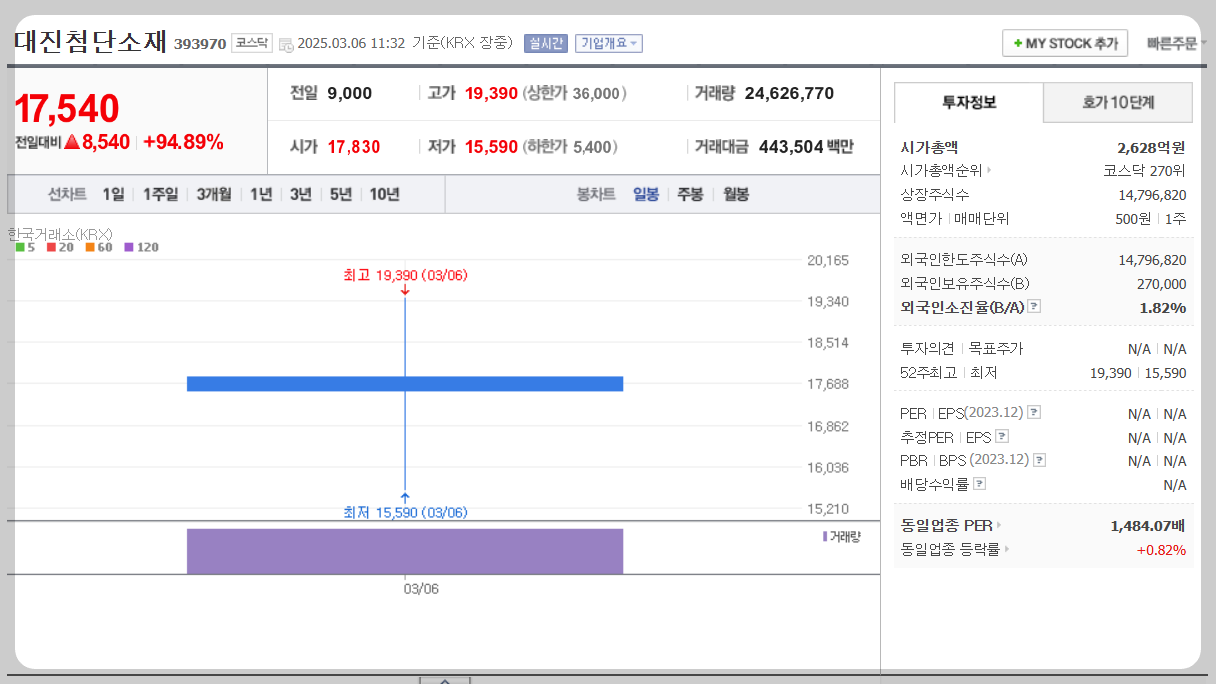The height and width of the screenshot is (684, 1216).
Task: Click the 최고 19,390 marker on the chart
Action: pyautogui.click(x=405, y=276)
